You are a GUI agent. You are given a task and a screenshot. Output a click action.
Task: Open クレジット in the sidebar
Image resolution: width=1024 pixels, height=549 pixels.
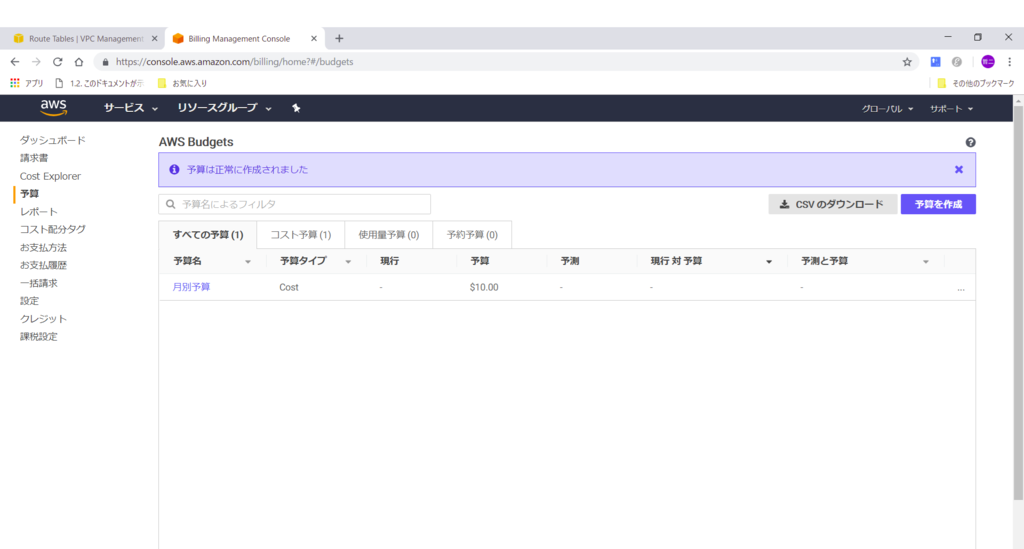click(43, 319)
